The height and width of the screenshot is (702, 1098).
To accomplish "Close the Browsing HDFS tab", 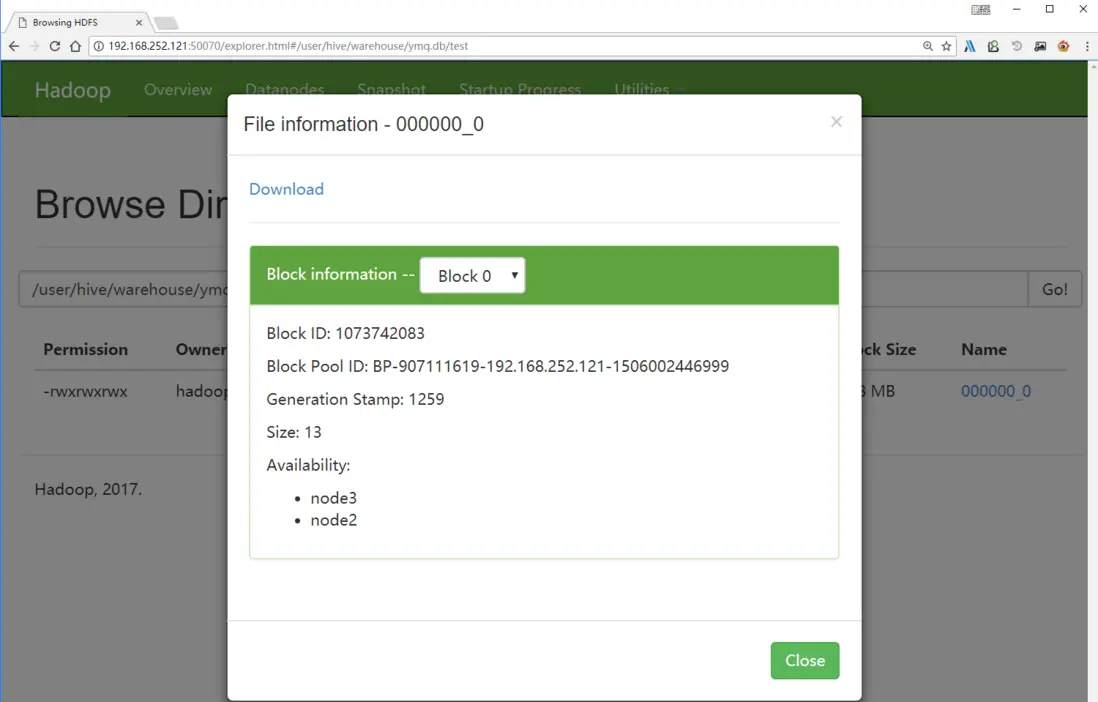I will coord(139,22).
